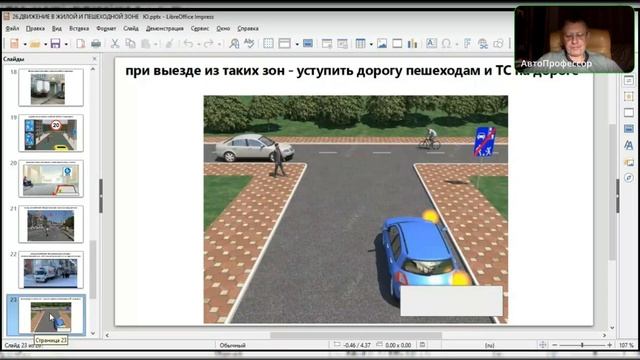Viewport: 640px width, 360px height.
Task: Toggle the Draw functions shapes icon
Action: click(x=498, y=43)
